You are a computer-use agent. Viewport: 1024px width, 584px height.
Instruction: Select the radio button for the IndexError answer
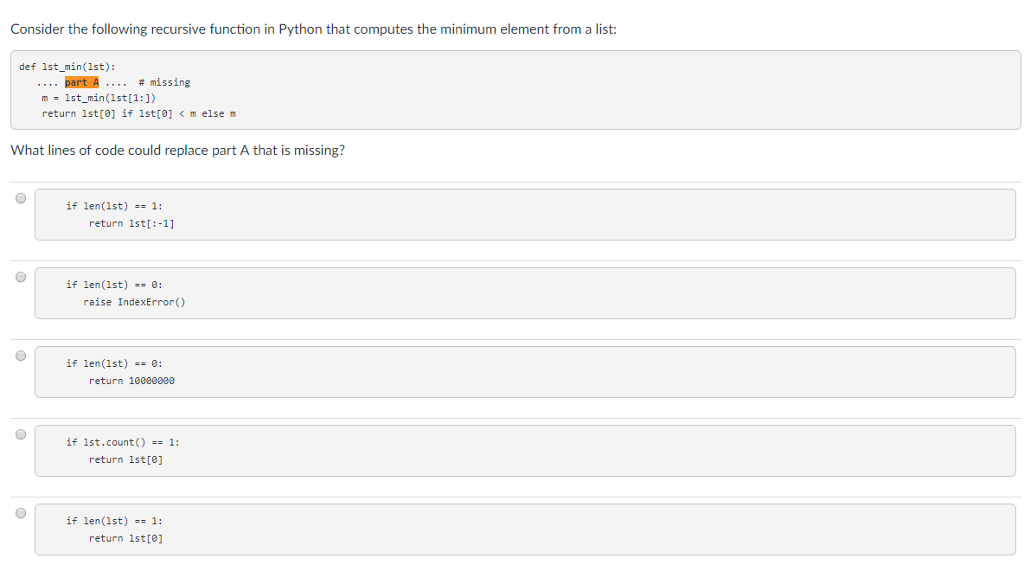coord(20,277)
